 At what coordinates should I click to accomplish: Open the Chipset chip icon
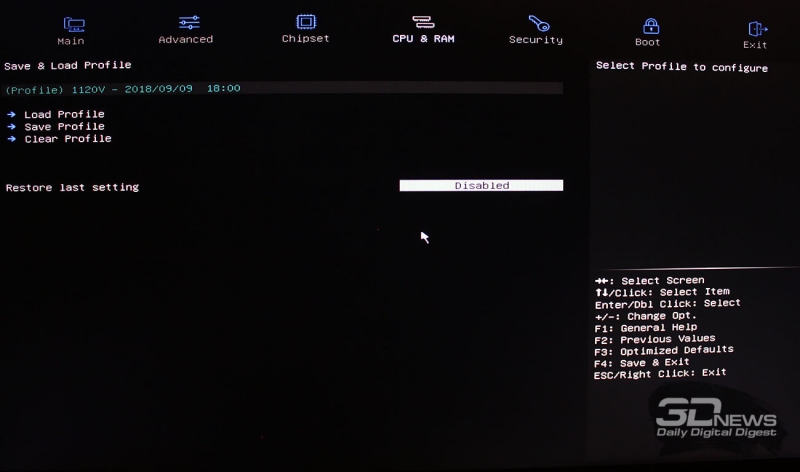[x=306, y=21]
